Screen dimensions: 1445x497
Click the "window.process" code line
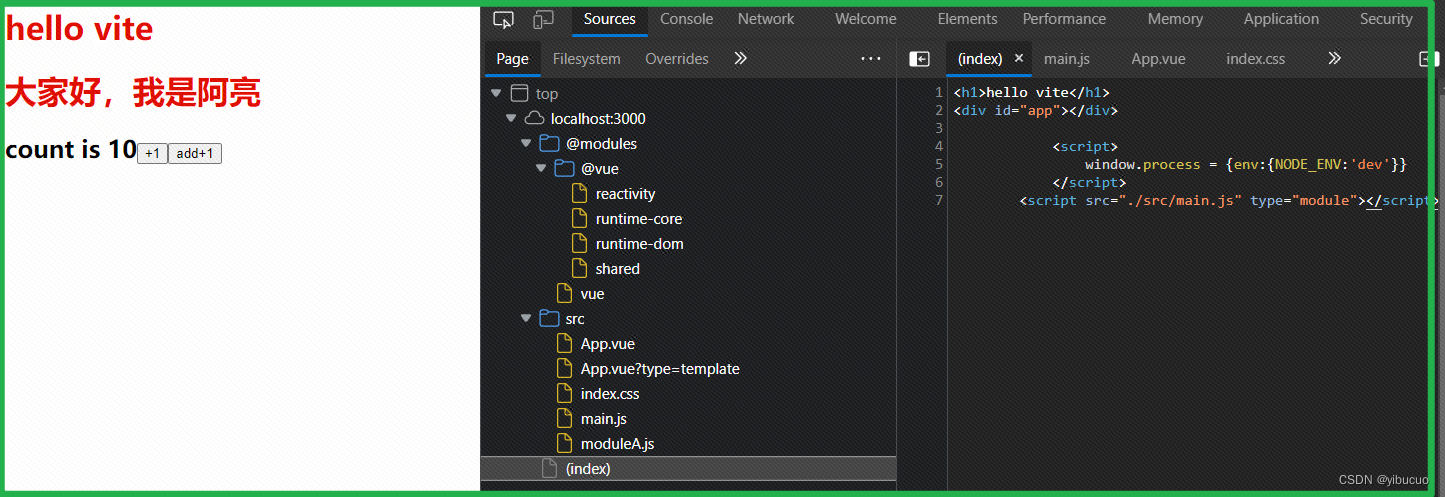point(1246,164)
